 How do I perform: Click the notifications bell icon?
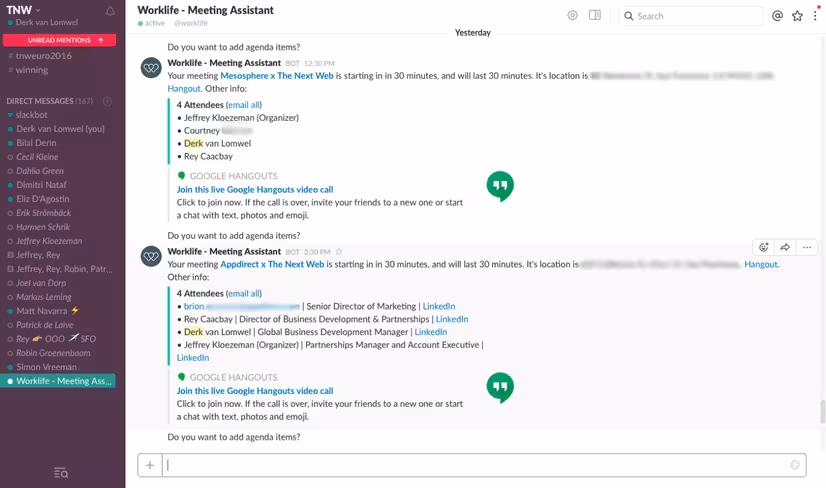click(110, 11)
